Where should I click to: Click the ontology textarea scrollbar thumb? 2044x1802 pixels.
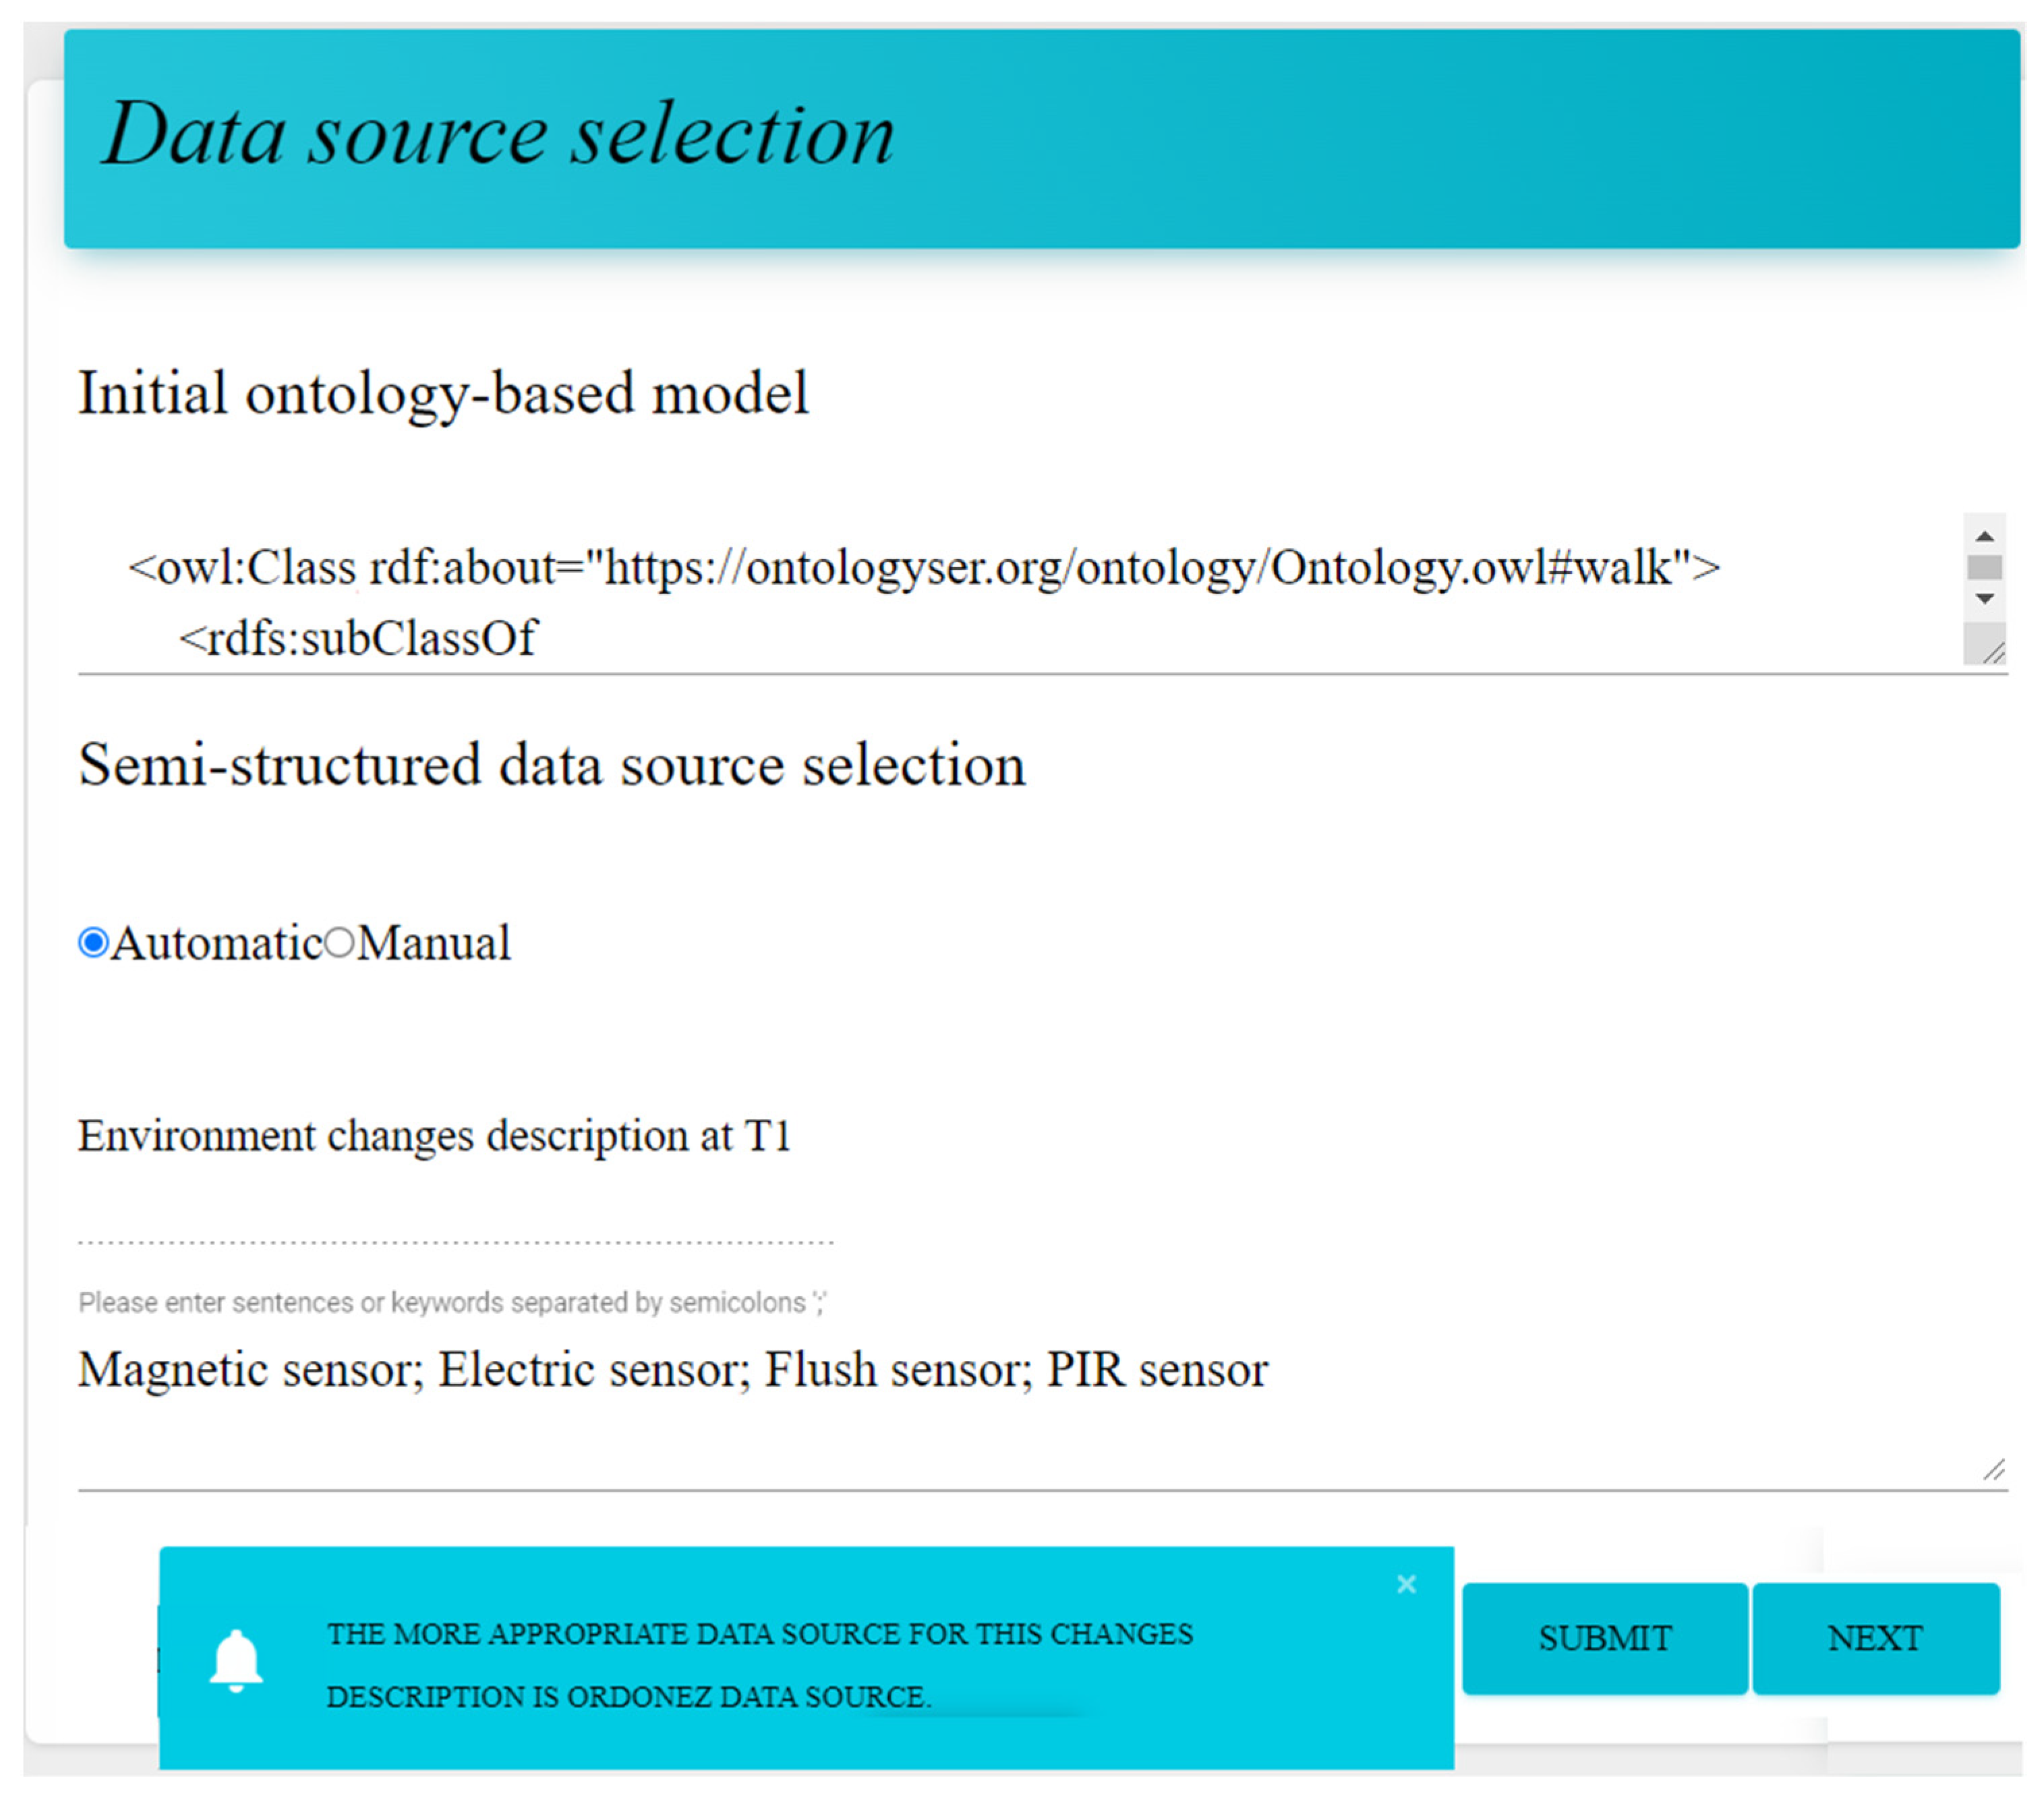(x=1985, y=567)
